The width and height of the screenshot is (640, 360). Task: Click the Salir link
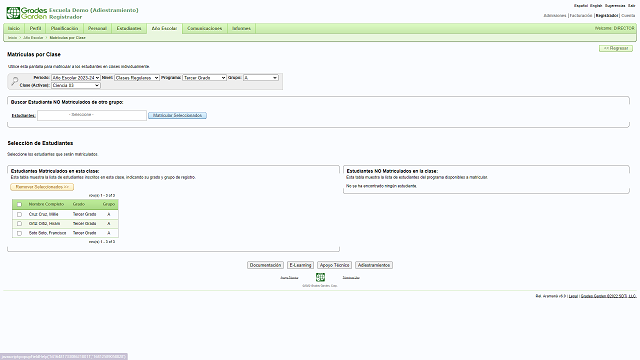coord(632,6)
